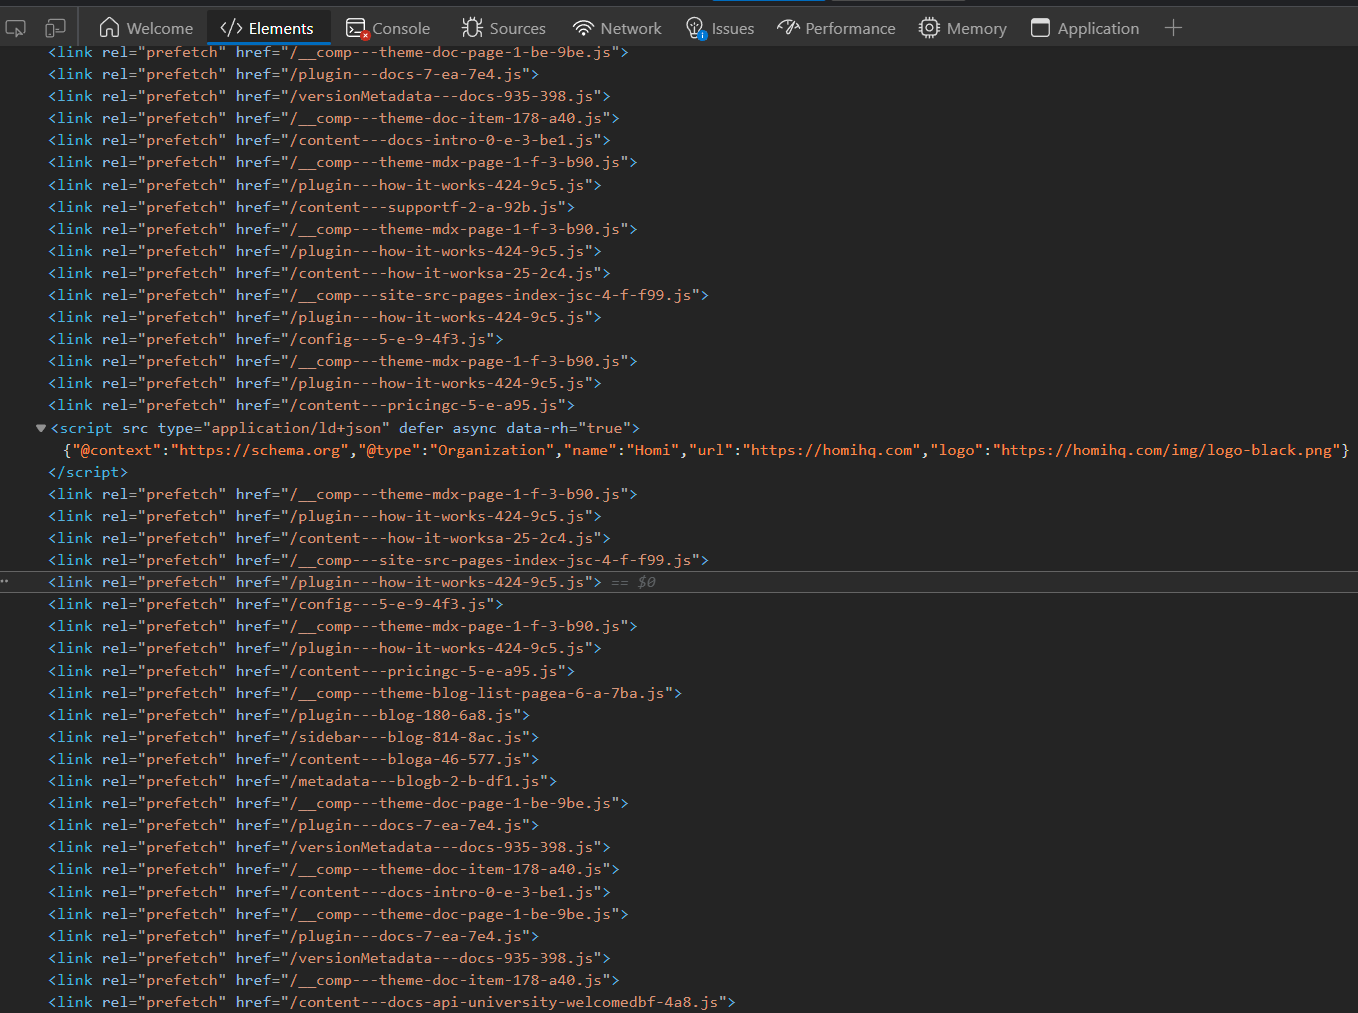
Task: Switch to the Elements tab
Action: click(268, 28)
